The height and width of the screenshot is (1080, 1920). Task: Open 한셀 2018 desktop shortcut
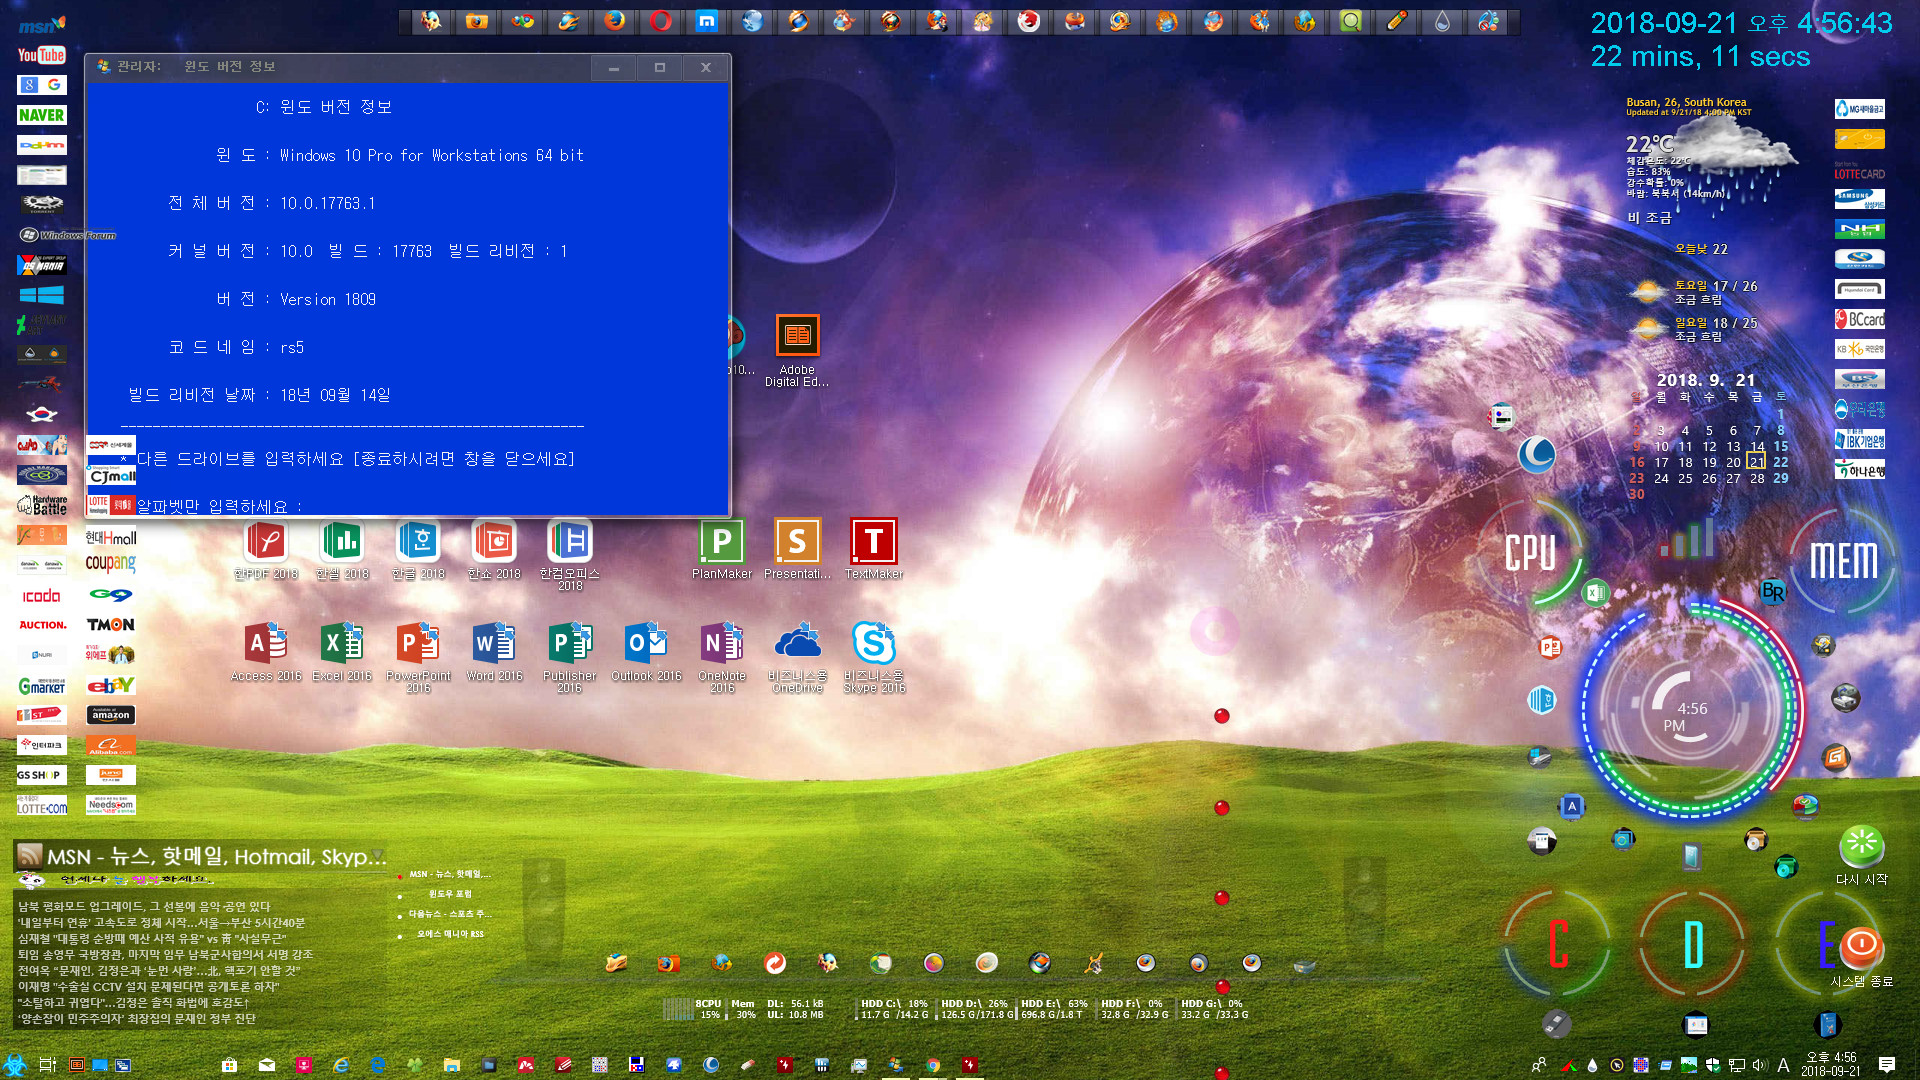[342, 550]
